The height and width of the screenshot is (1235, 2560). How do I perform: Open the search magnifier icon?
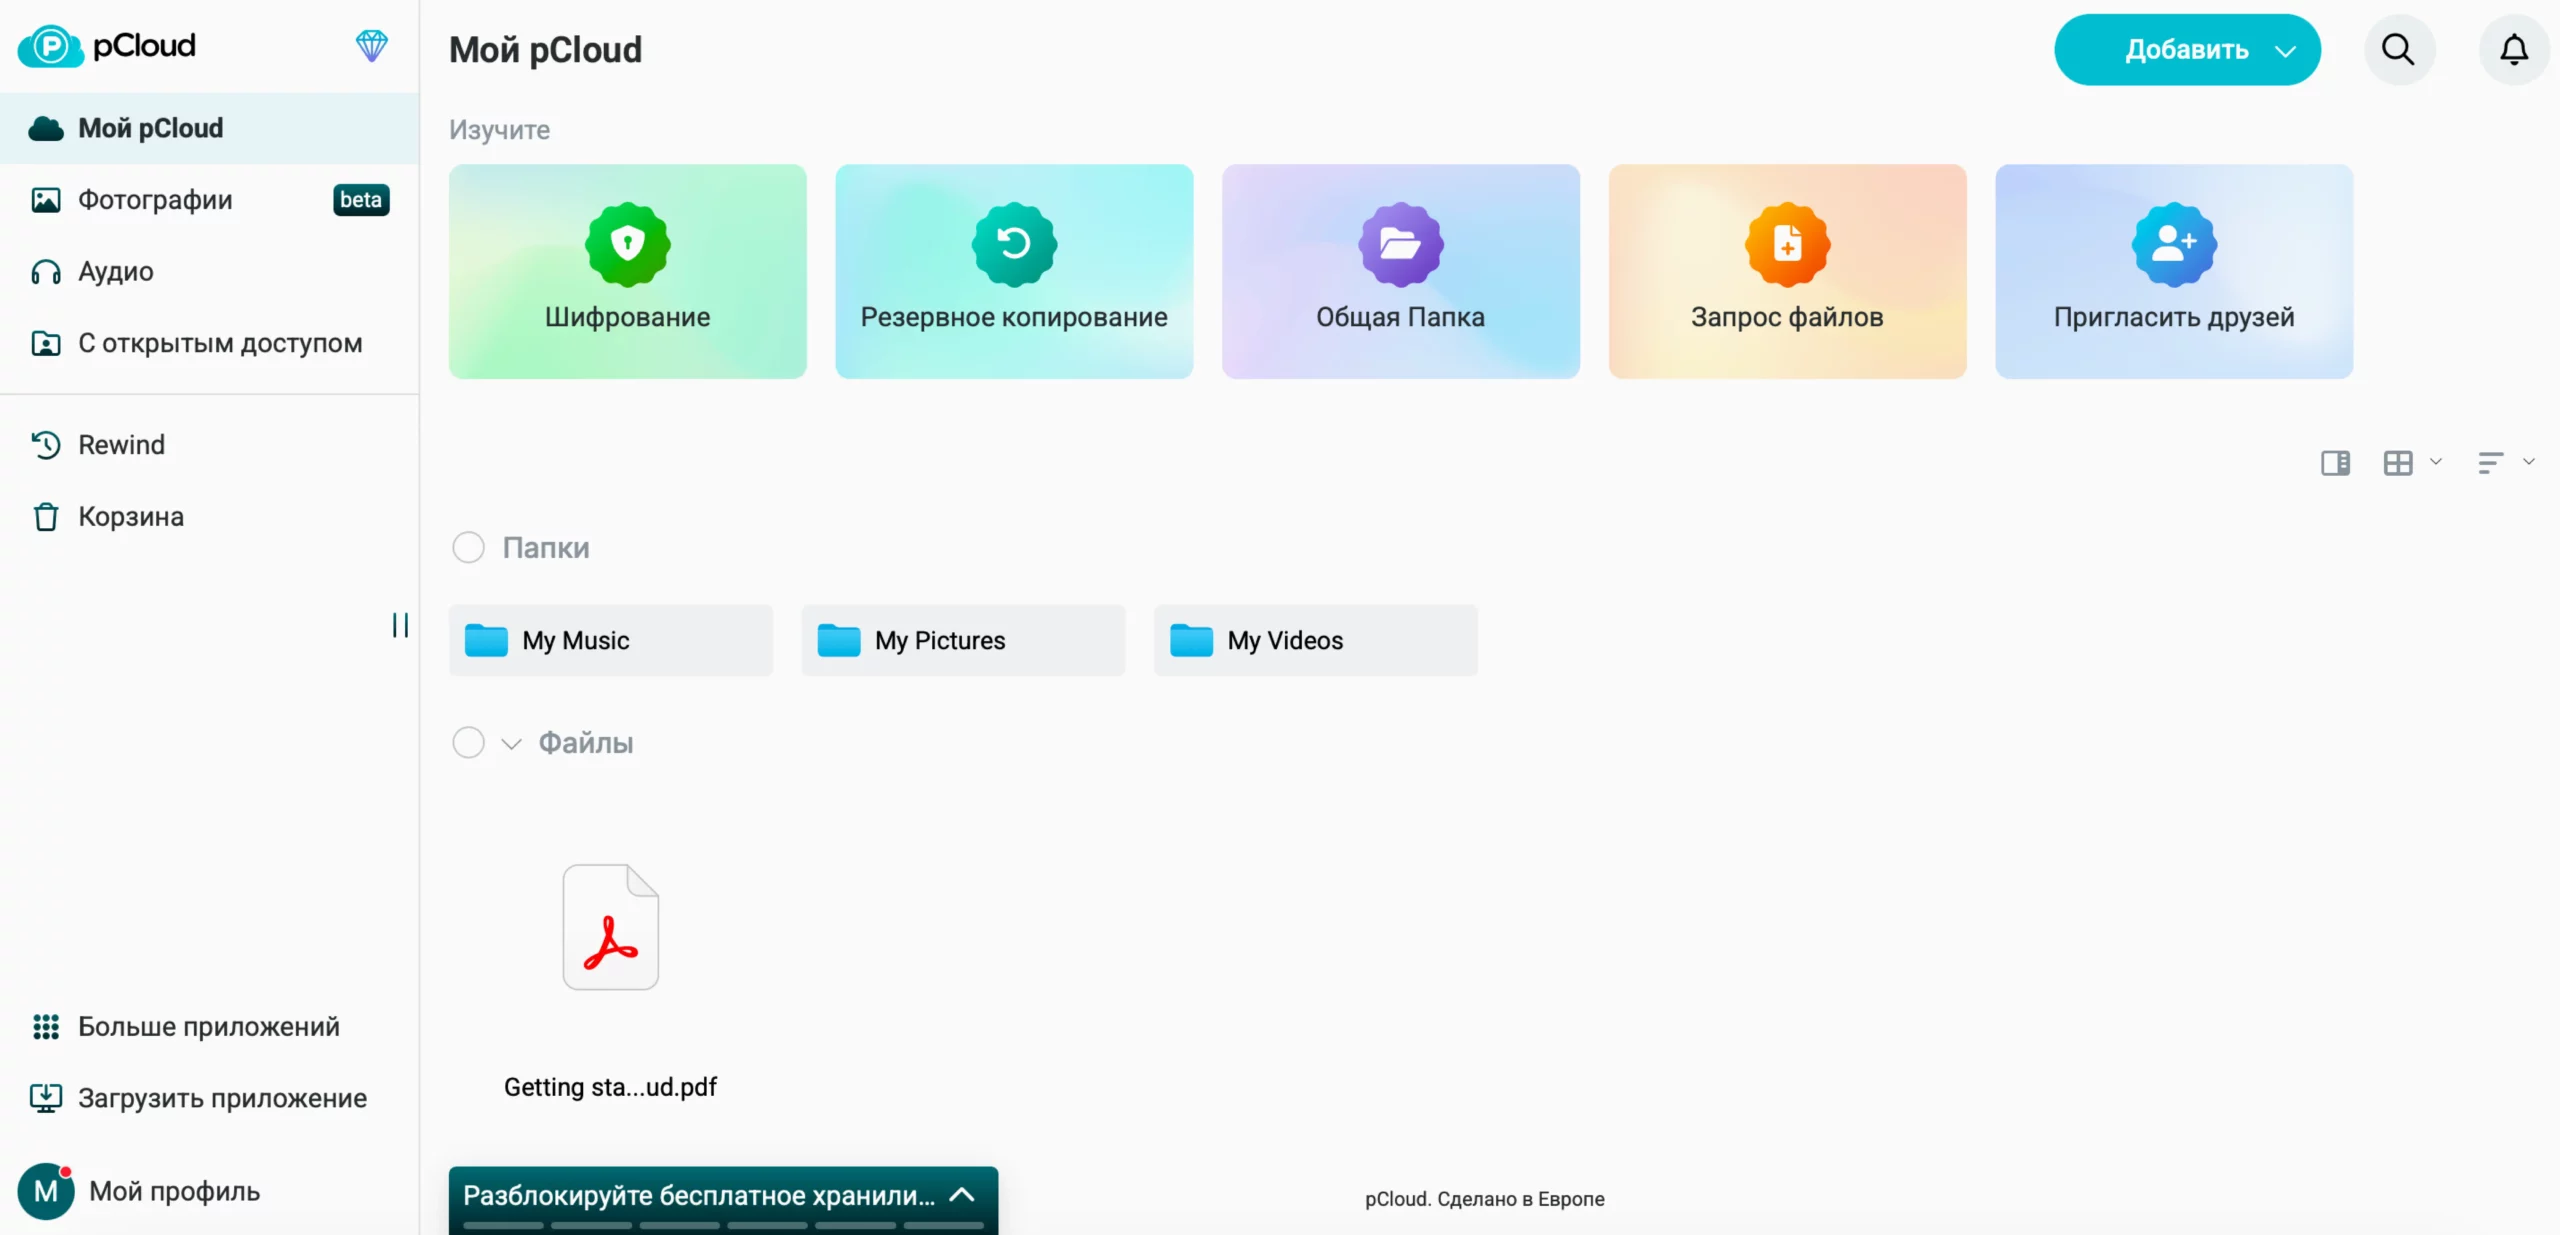(x=2398, y=49)
